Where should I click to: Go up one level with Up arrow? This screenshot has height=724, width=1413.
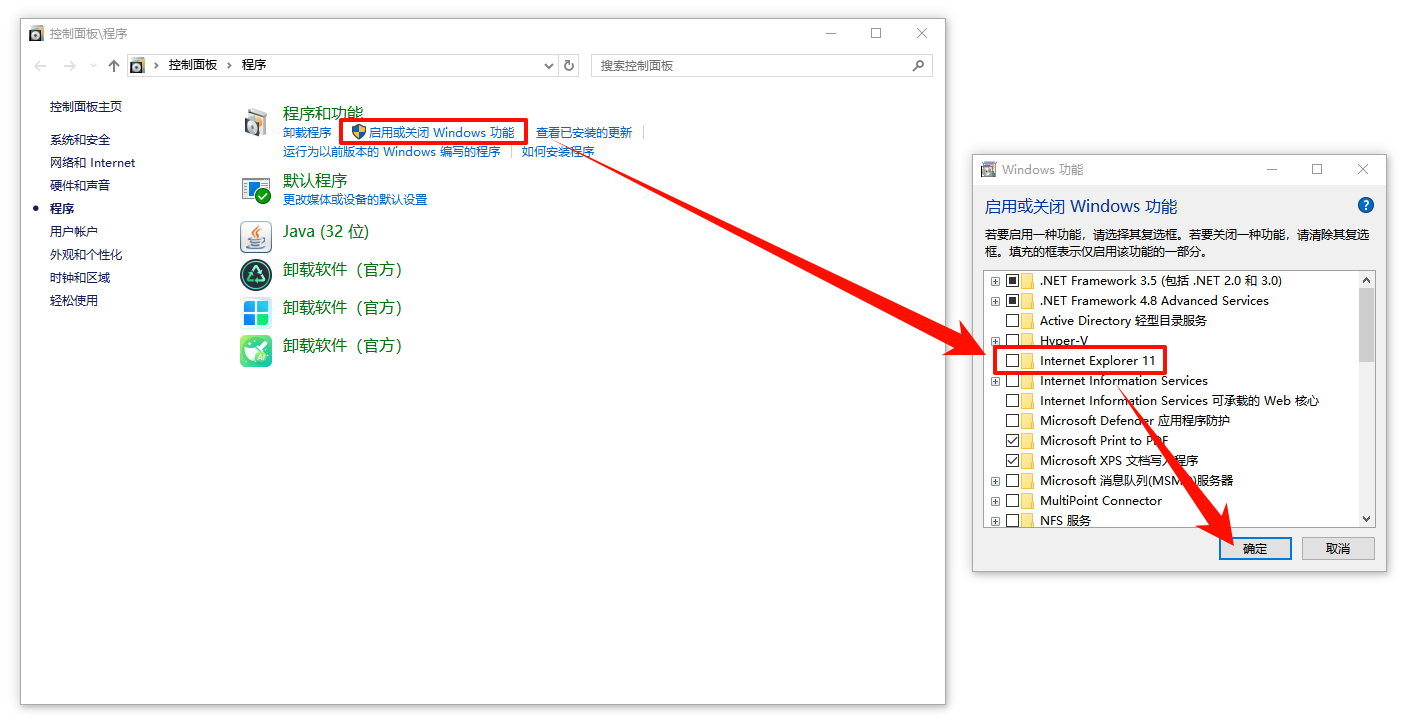(x=113, y=65)
